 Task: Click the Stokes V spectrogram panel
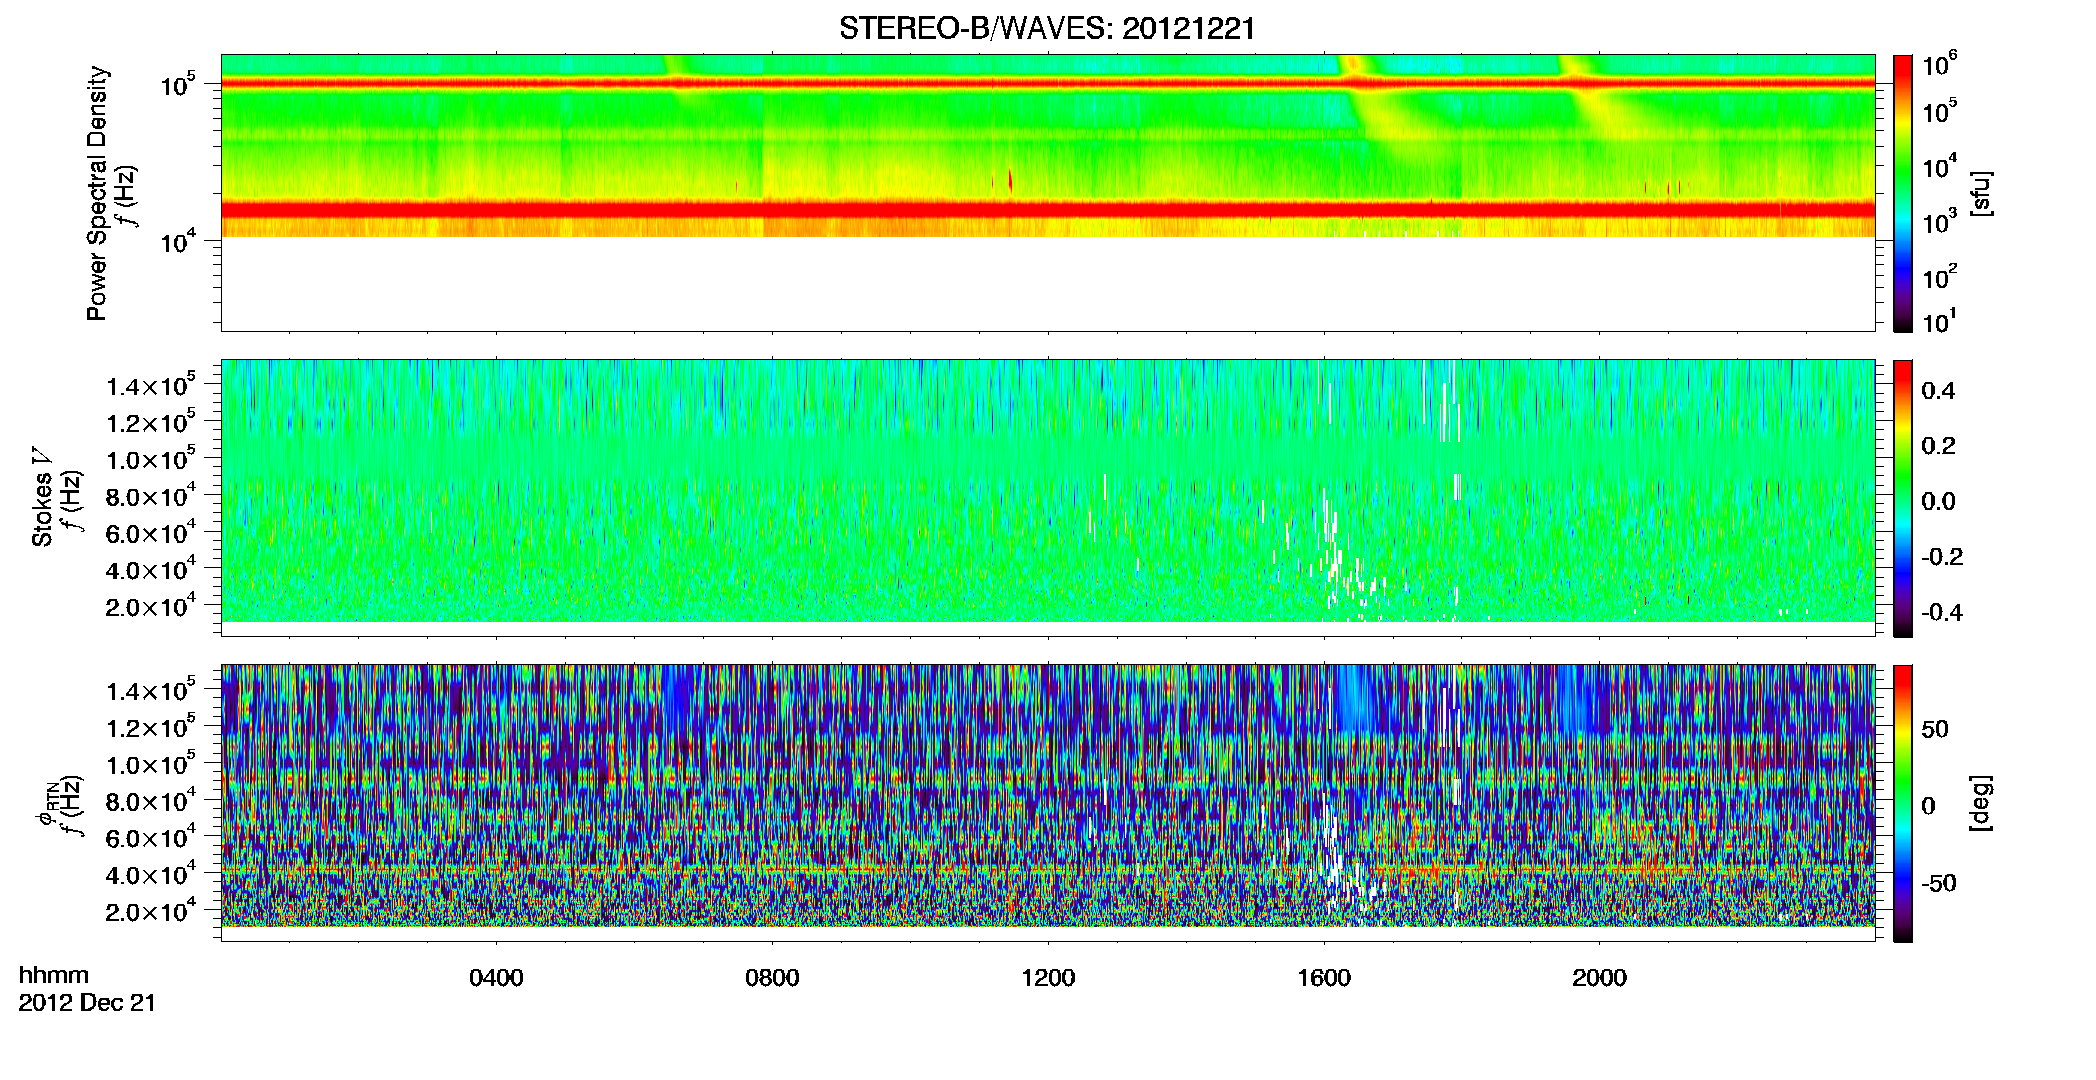point(1048,498)
